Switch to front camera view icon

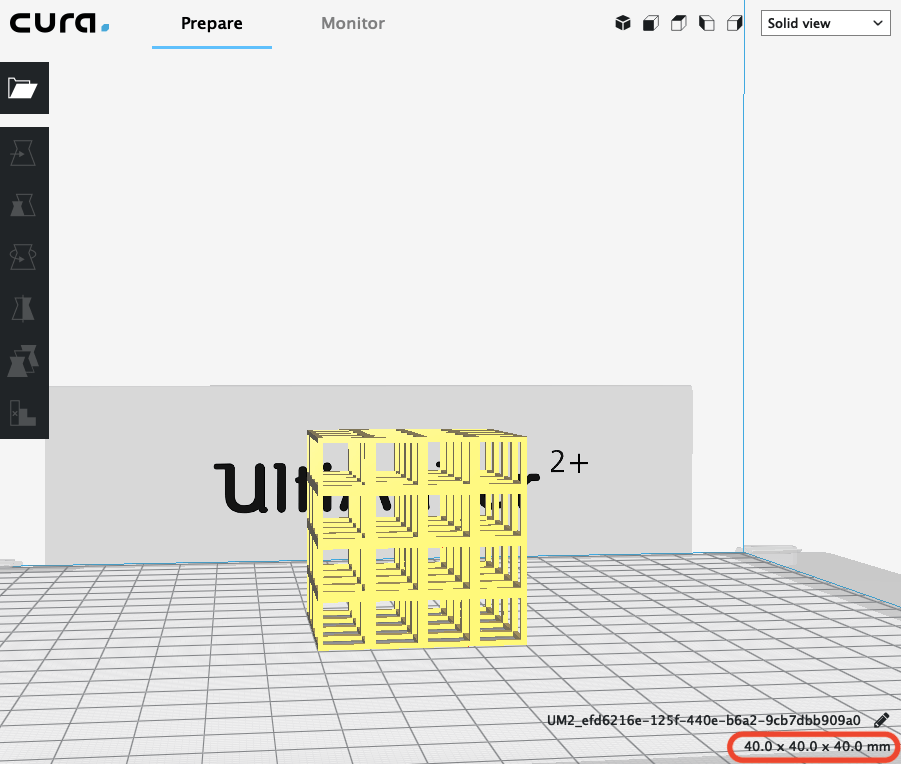650,23
